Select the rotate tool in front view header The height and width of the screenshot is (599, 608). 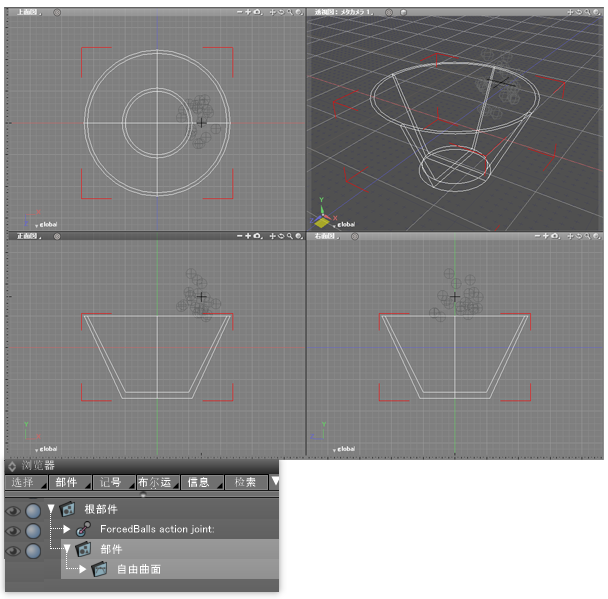coord(281,236)
